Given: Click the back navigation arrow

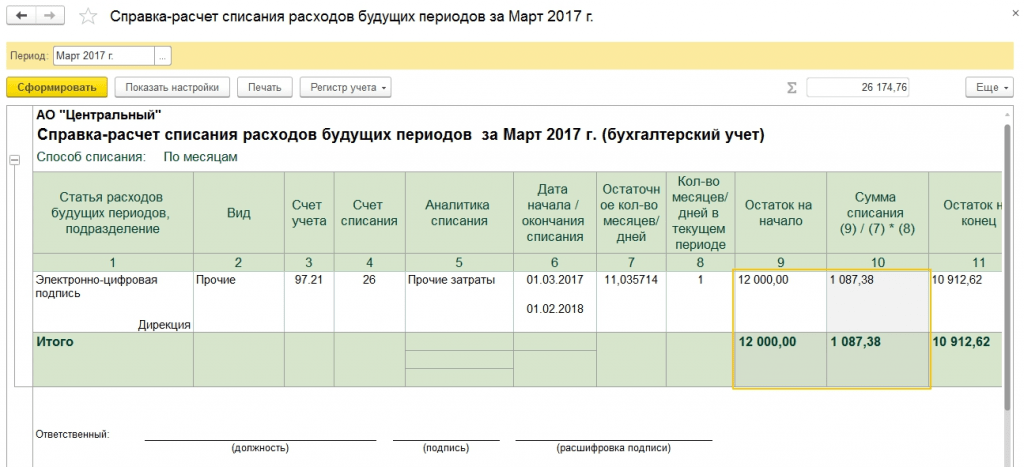Looking at the screenshot, I should click(x=22, y=17).
